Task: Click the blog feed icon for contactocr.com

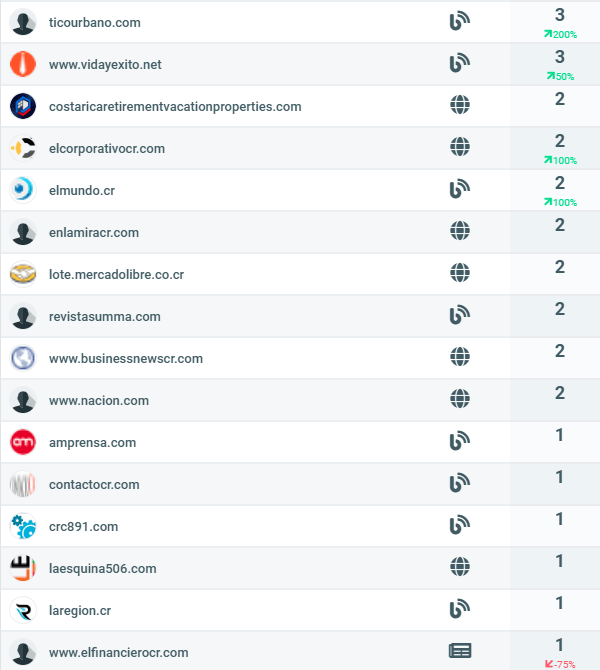Action: point(460,483)
